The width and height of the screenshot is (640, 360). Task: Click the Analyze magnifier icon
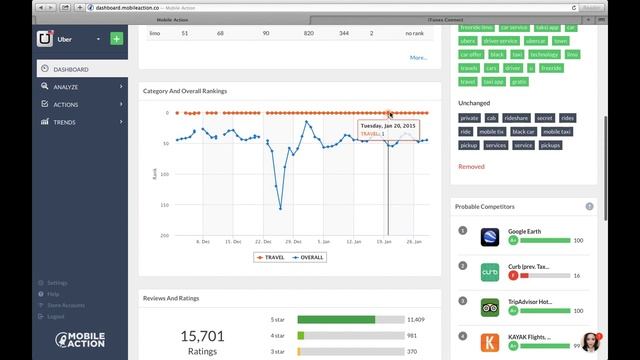point(44,86)
